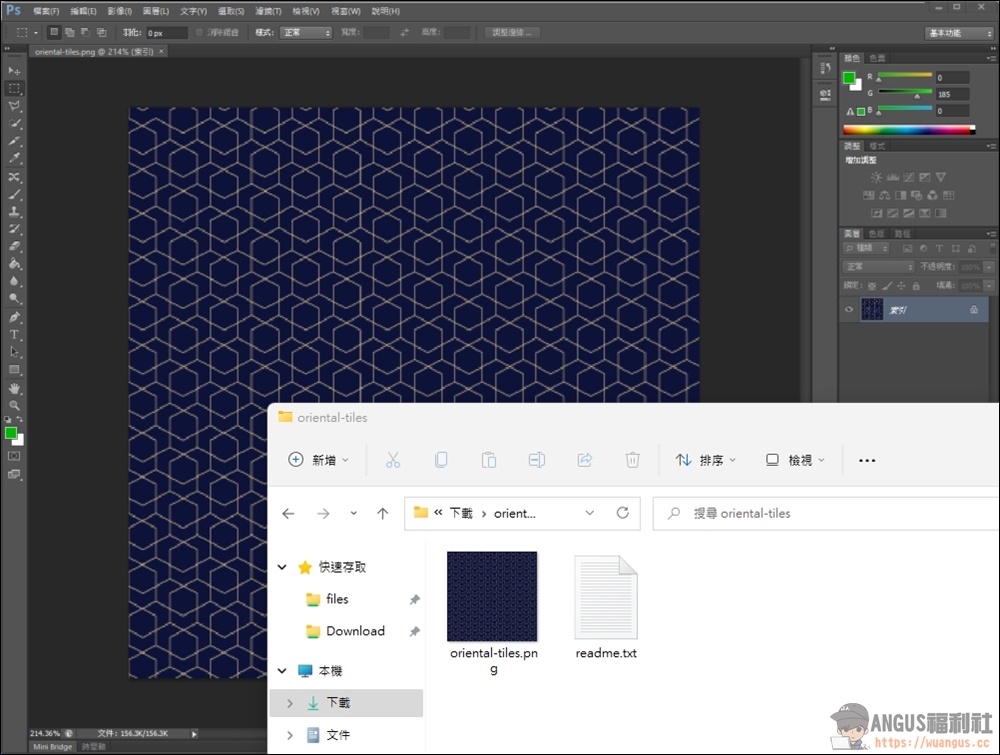Select the Lasso tool
The width and height of the screenshot is (1000, 755).
click(x=14, y=106)
